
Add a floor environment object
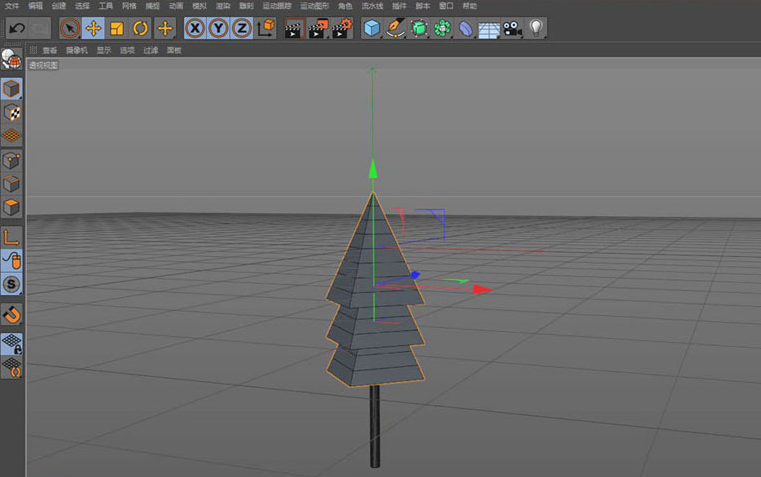pyautogui.click(x=489, y=29)
